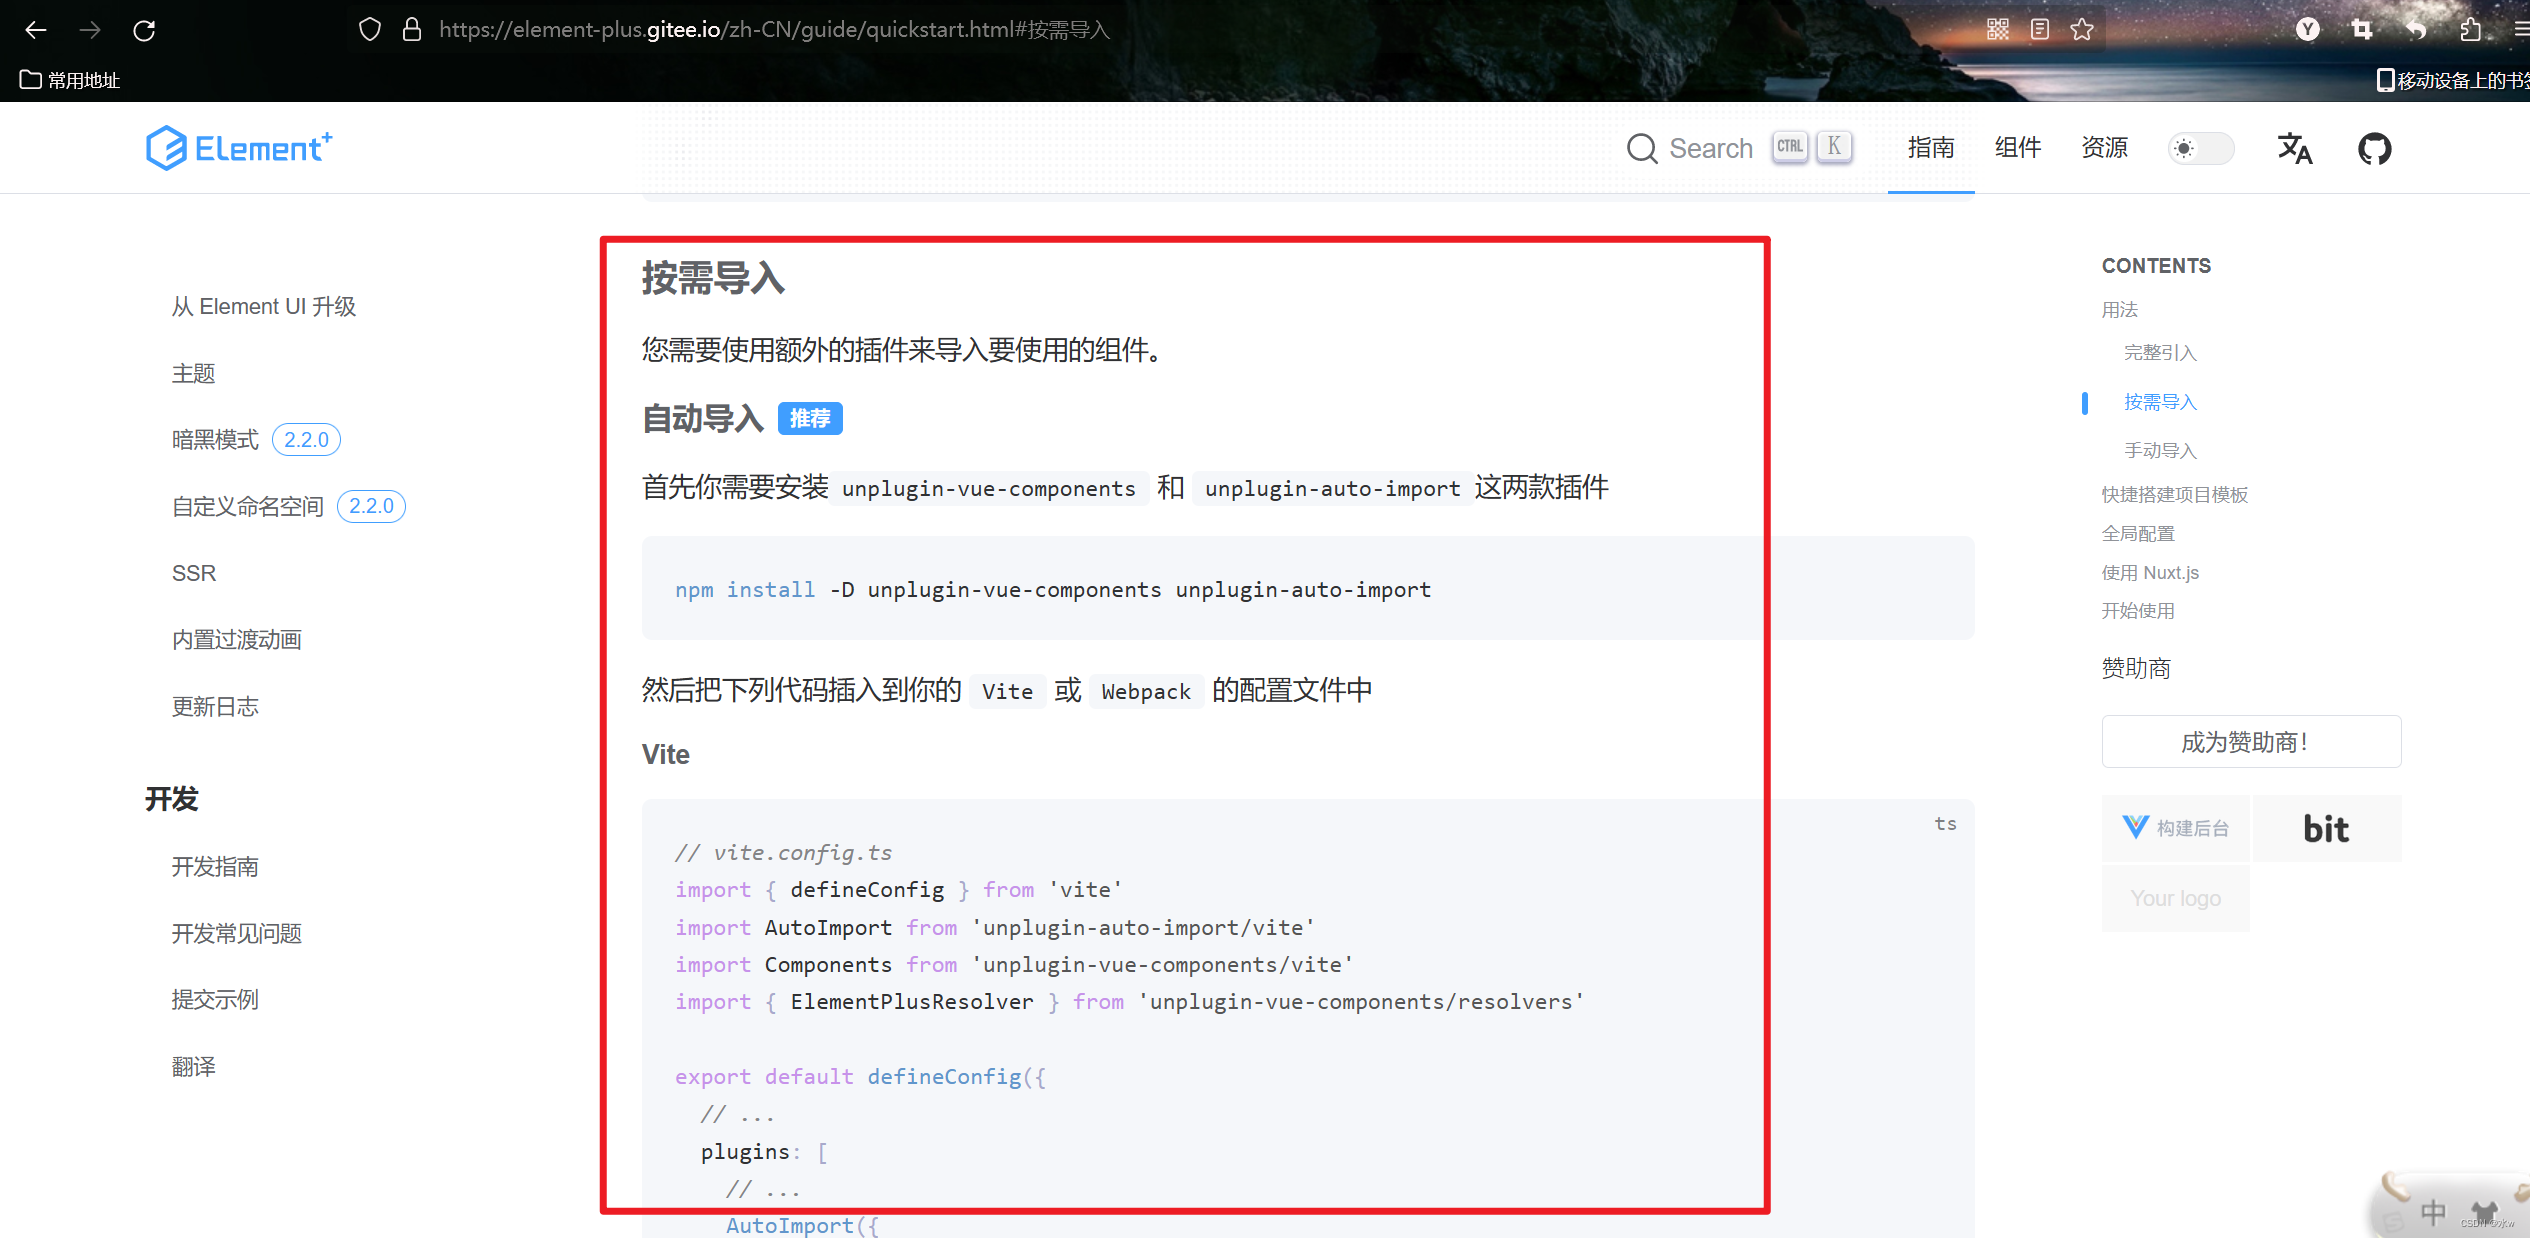Image resolution: width=2530 pixels, height=1238 pixels.
Task: Jump to 全局配置 in contents
Action: point(2138,534)
